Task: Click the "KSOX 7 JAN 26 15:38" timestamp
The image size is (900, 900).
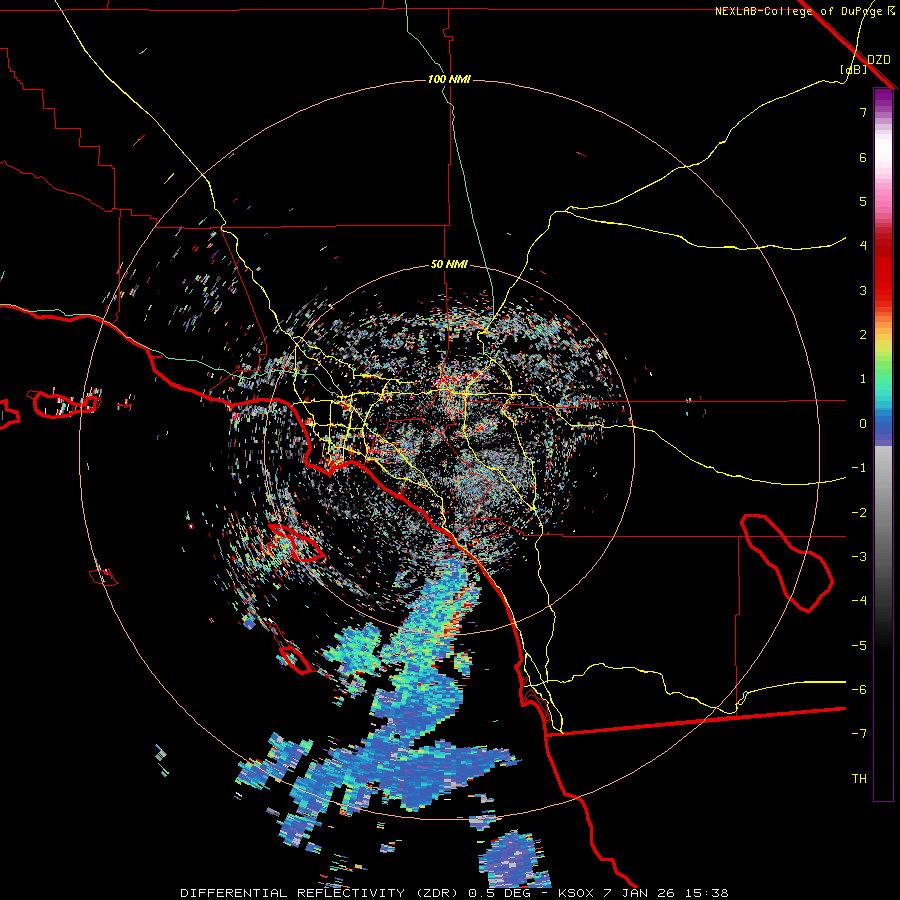Action: tap(643, 893)
